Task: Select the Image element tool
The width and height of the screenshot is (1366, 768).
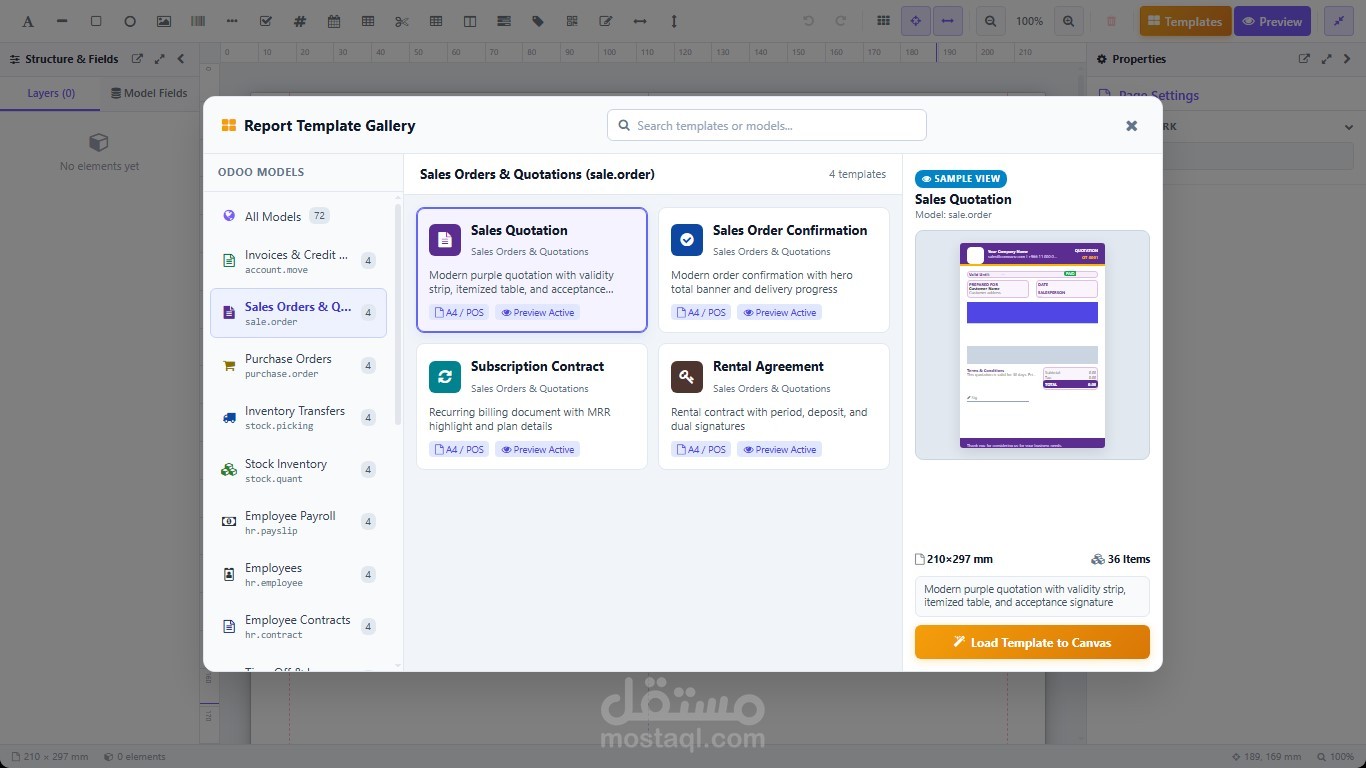Action: tap(164, 21)
